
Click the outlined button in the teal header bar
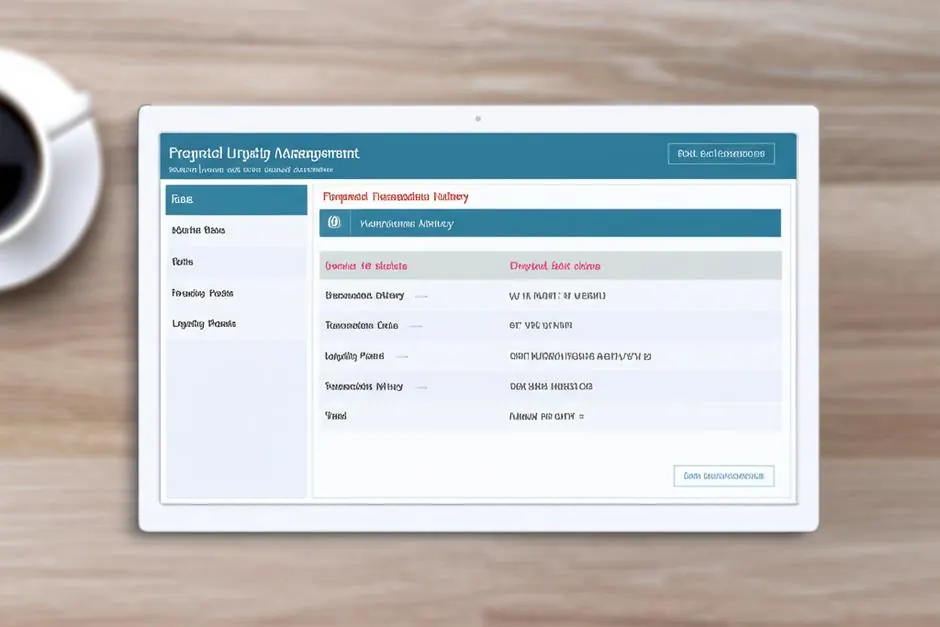click(x=721, y=153)
